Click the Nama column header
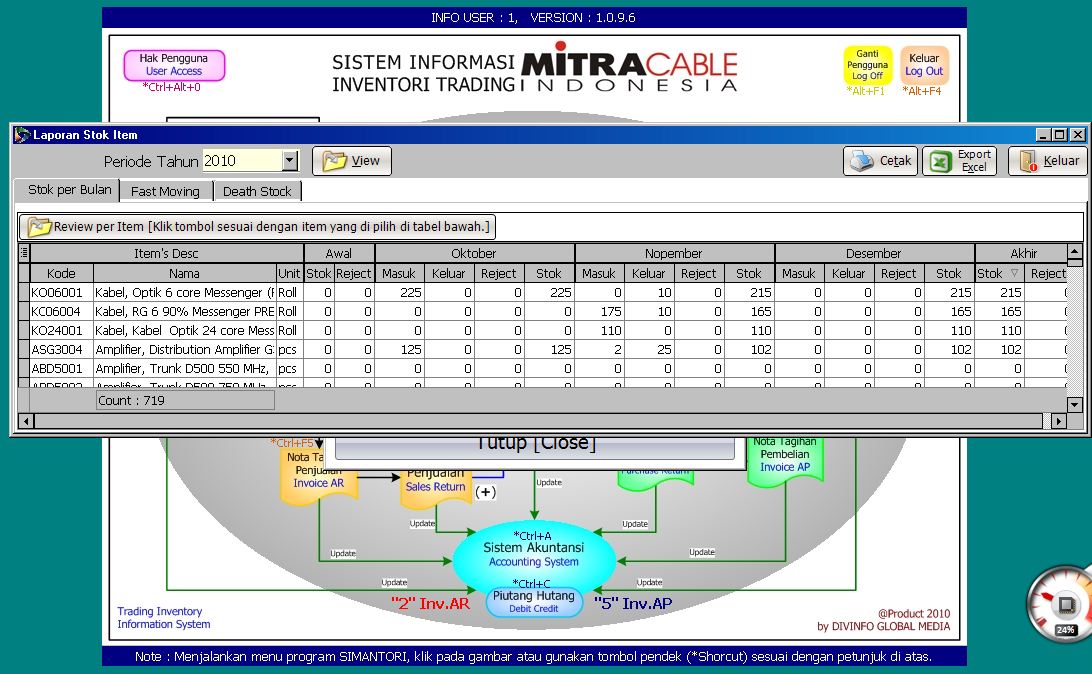Screen dimensions: 1092x674 [185, 274]
